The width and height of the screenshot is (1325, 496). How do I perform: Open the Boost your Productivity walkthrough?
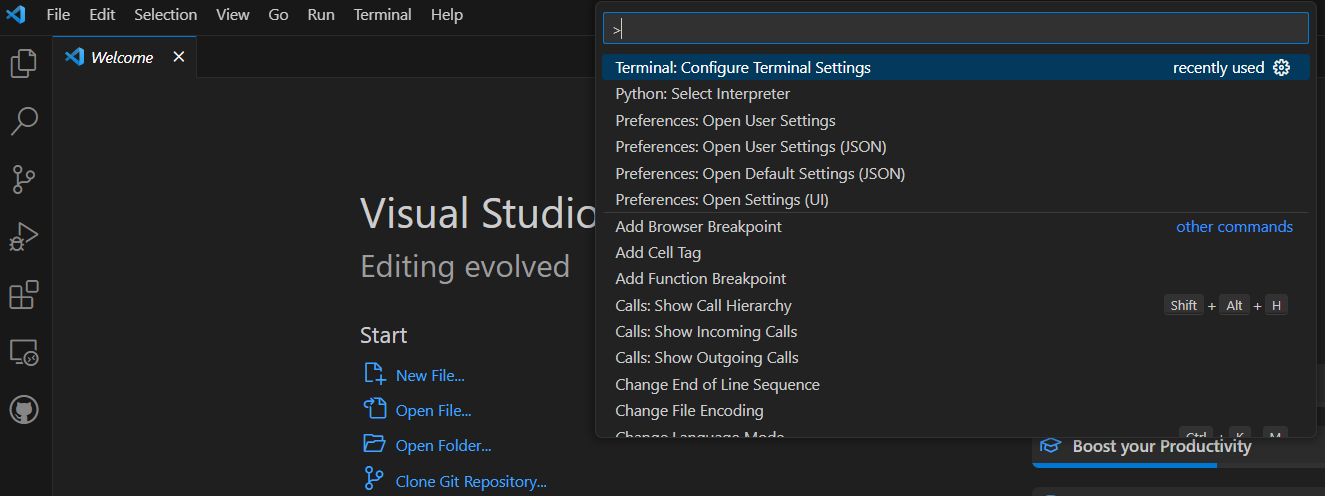tap(1178, 447)
